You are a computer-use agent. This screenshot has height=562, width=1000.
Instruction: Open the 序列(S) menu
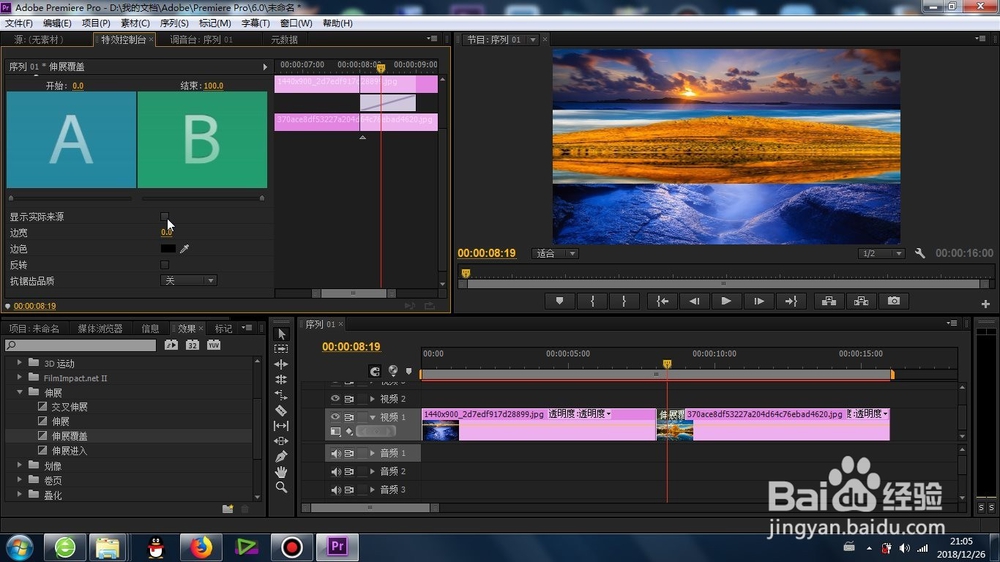174,23
